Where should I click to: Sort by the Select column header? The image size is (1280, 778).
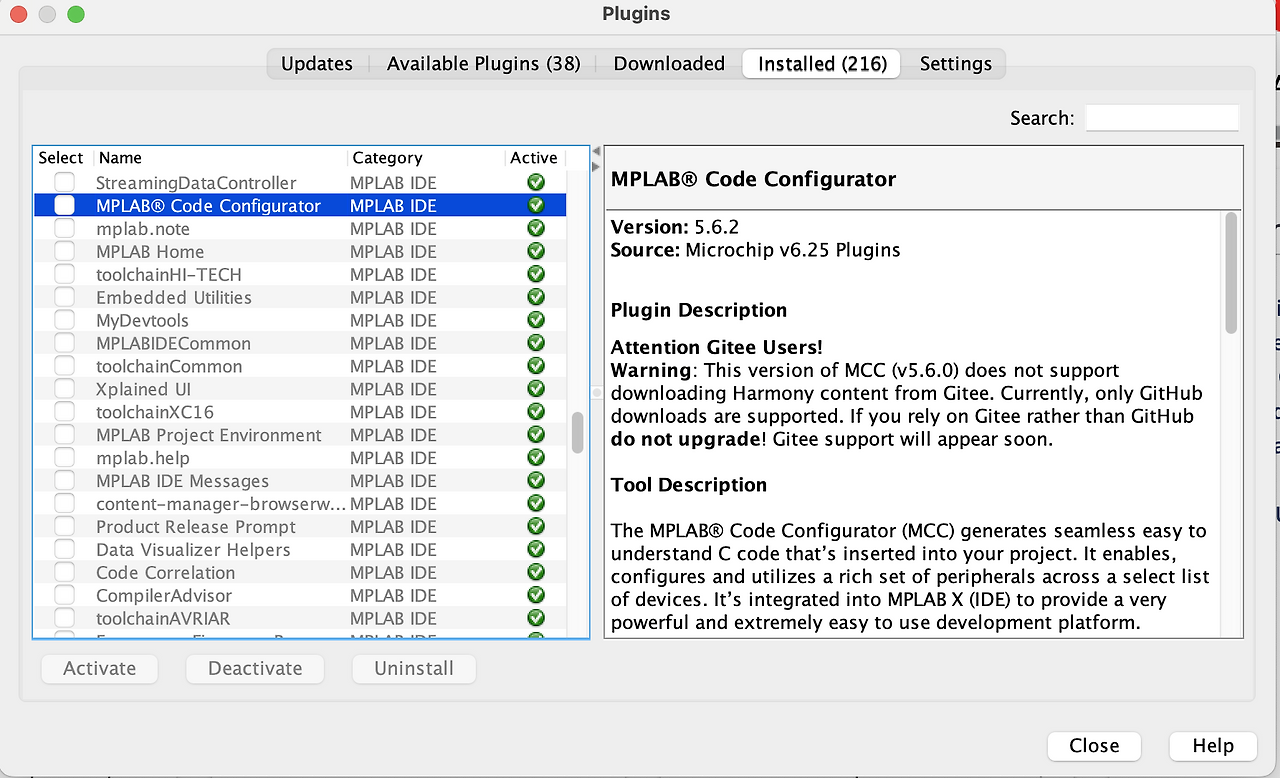(x=62, y=158)
